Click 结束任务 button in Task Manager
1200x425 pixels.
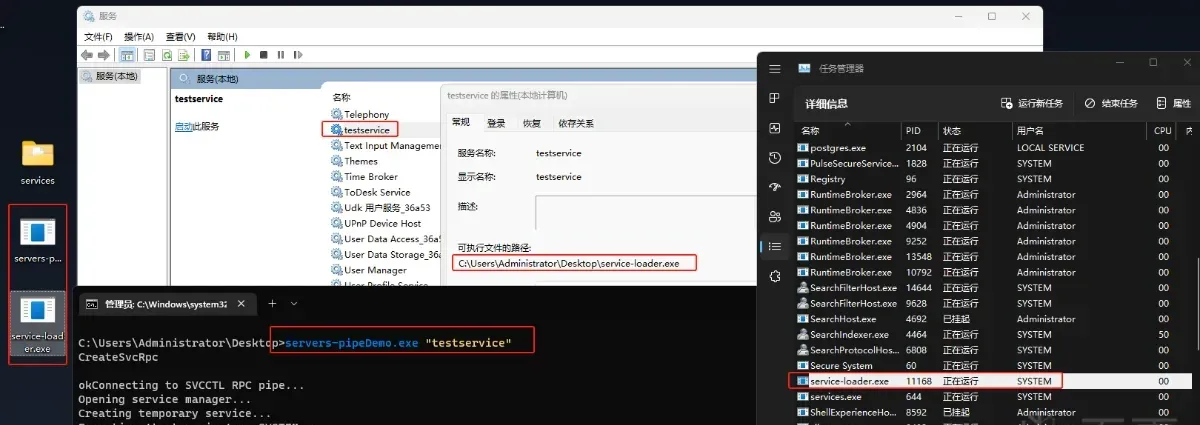point(1110,103)
